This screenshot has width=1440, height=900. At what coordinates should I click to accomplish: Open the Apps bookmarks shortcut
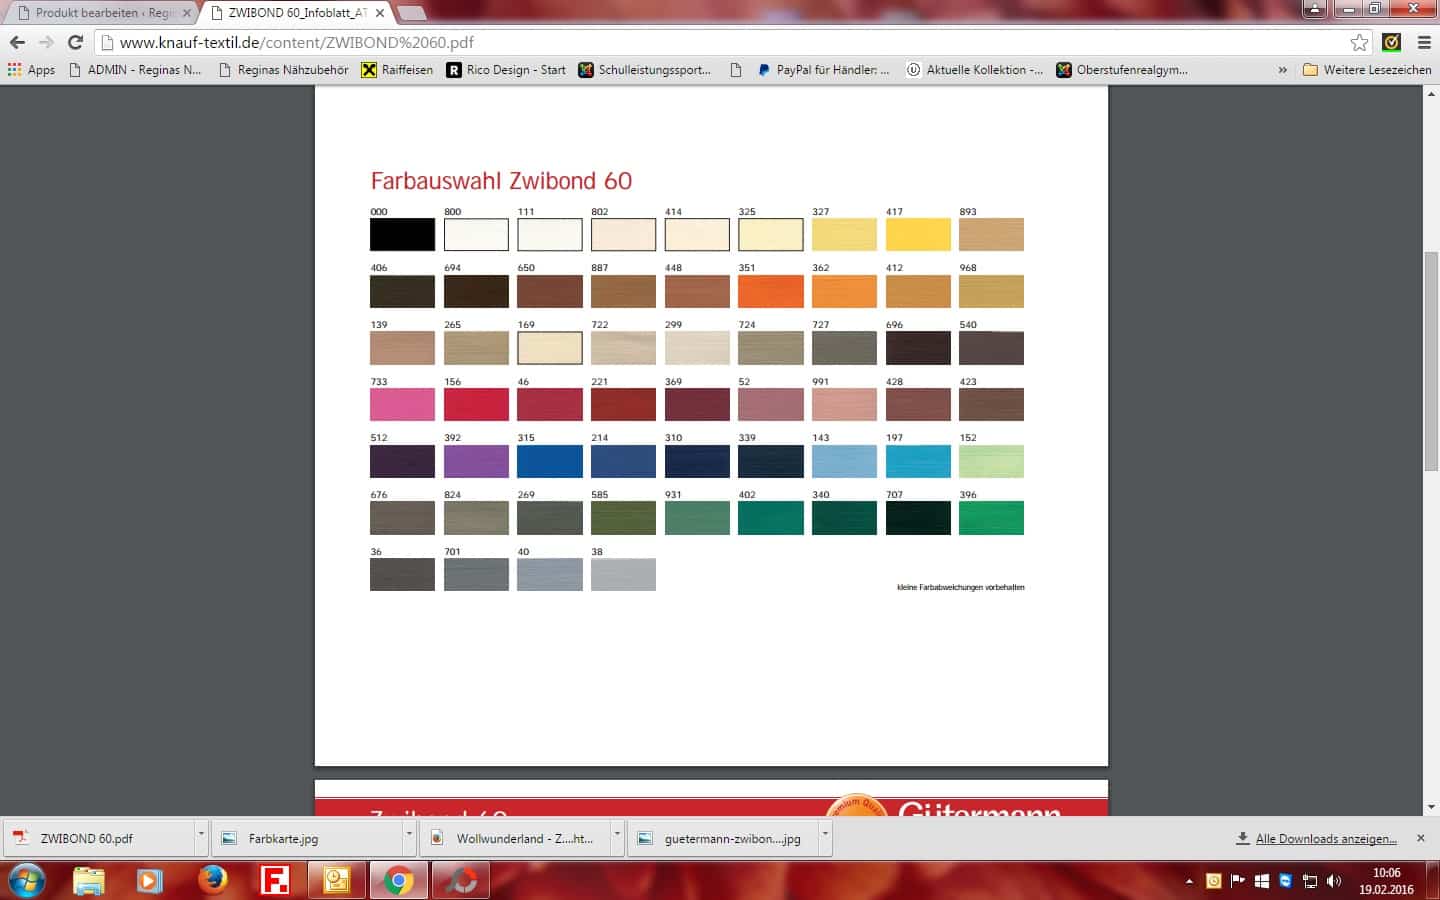click(31, 70)
